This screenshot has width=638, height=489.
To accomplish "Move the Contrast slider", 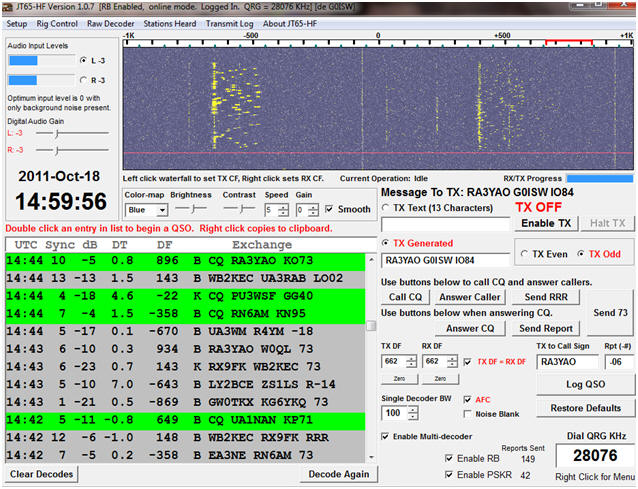I will [x=239, y=209].
